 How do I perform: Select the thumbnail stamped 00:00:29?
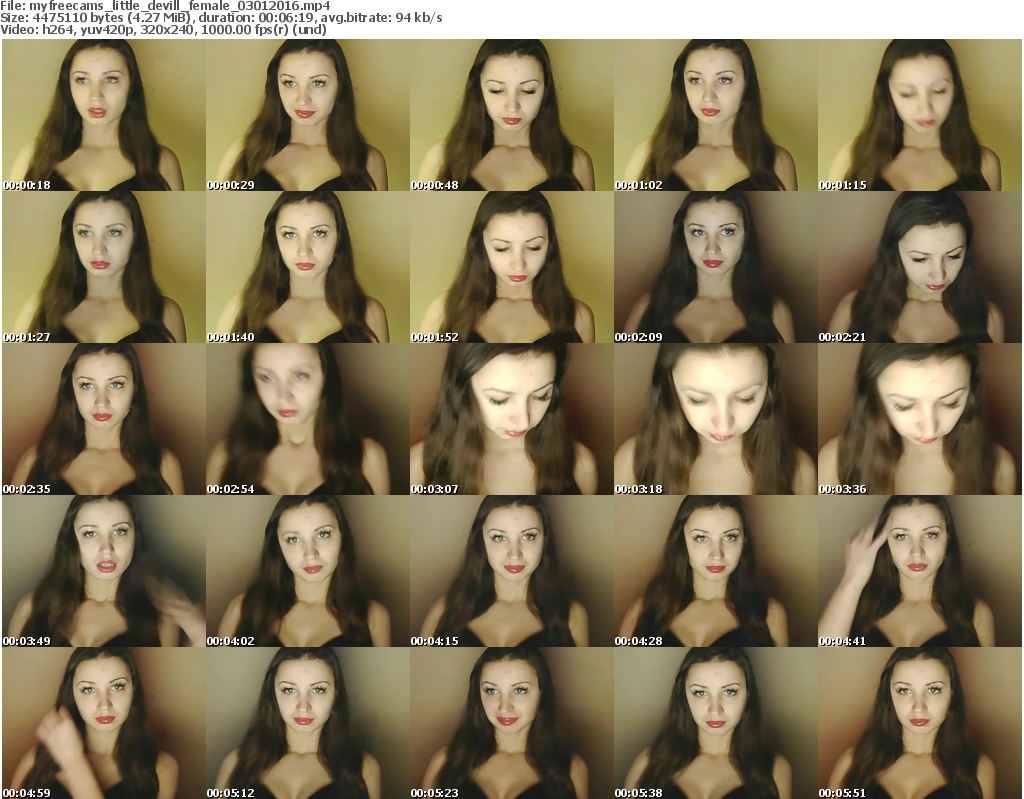(x=308, y=115)
